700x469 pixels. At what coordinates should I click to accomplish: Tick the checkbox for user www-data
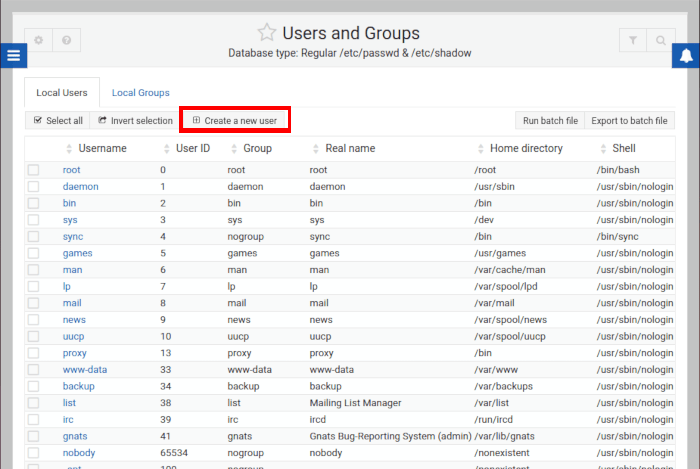33,369
